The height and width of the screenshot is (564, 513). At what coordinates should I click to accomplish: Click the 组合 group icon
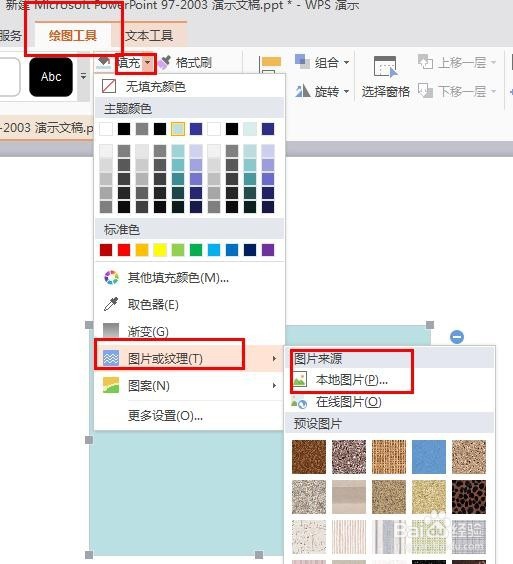(302, 62)
